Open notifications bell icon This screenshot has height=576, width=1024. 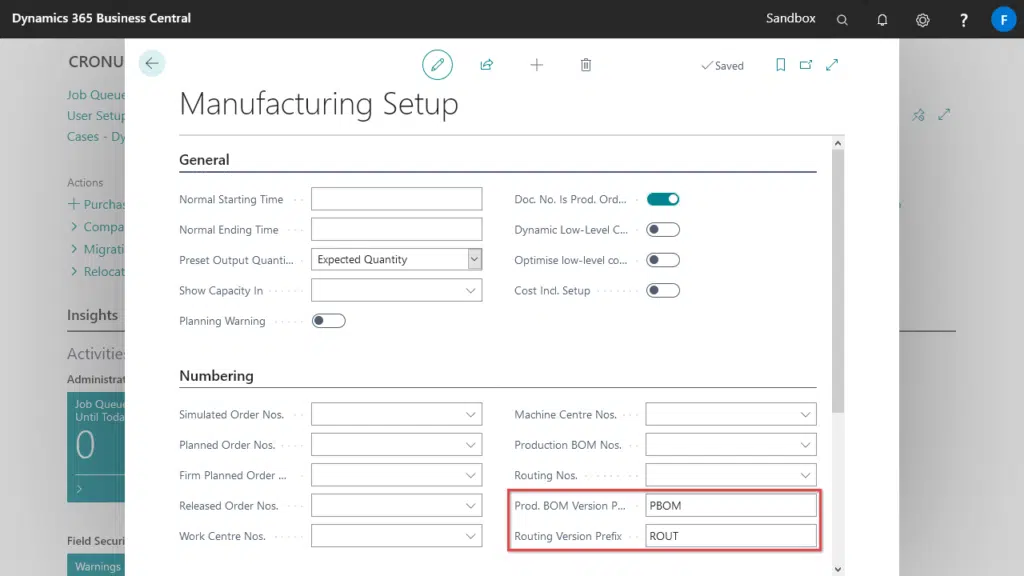coord(883,19)
